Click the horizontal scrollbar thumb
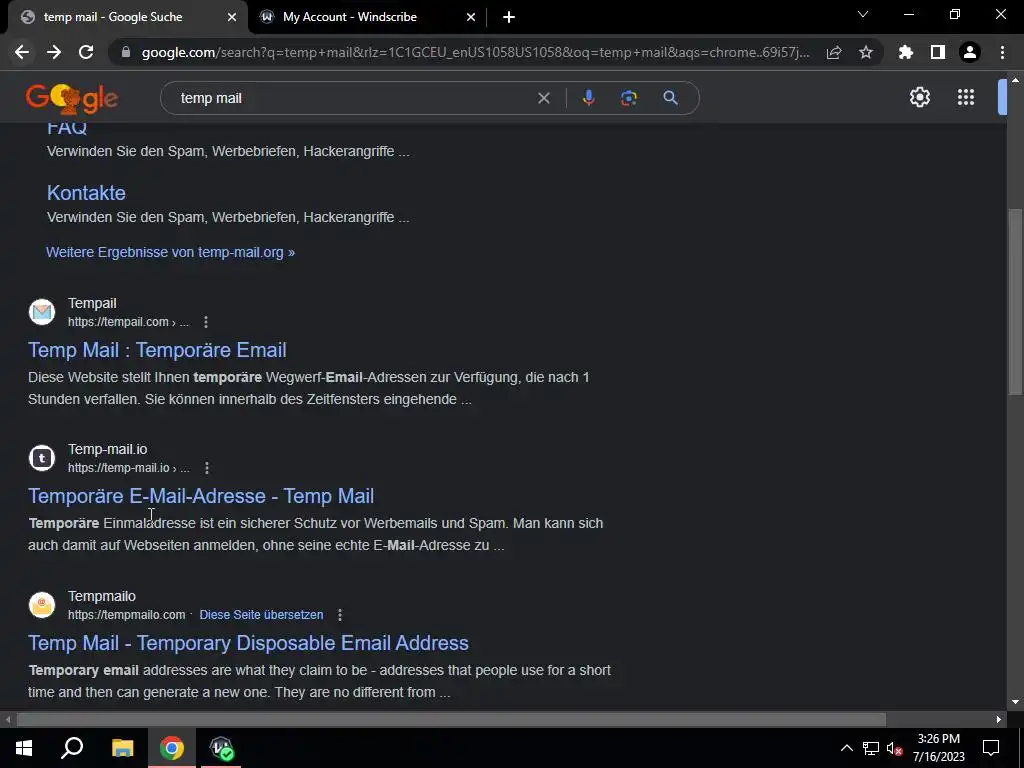 pos(451,720)
